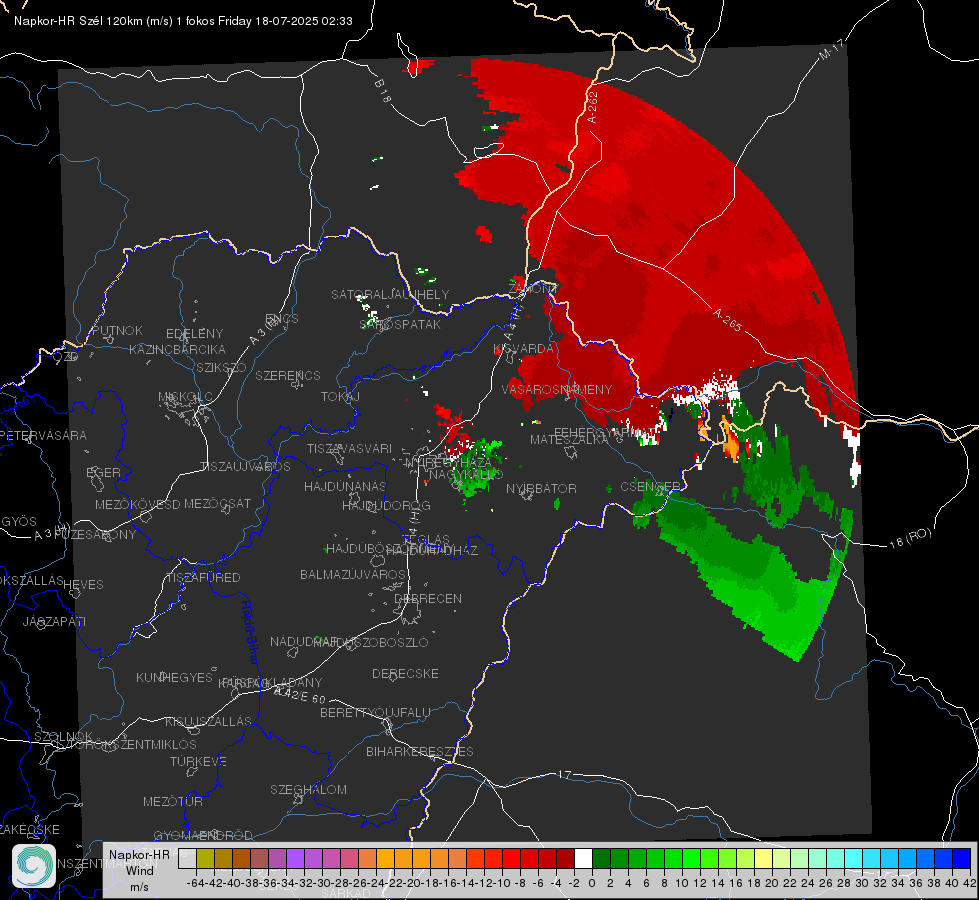This screenshot has height=900, width=979.
Task: Click the road number 17 label
Action: pyautogui.click(x=564, y=774)
